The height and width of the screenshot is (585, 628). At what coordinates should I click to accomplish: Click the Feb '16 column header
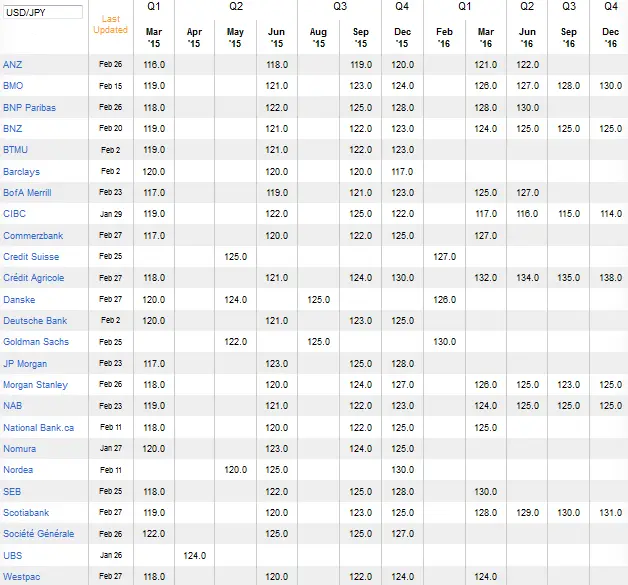point(444,38)
